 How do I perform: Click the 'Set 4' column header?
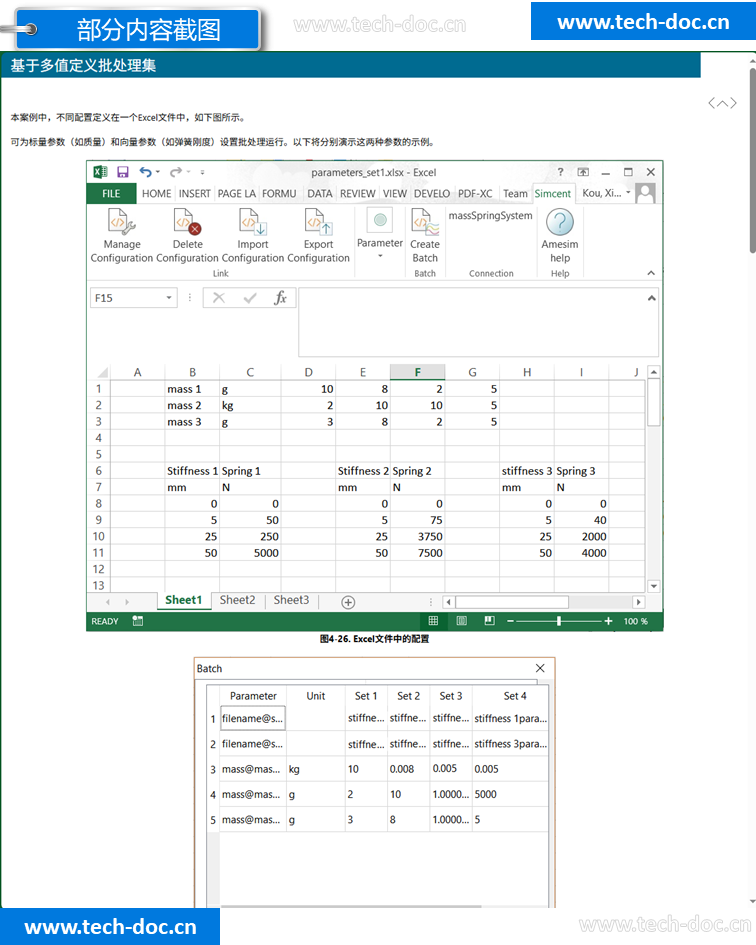(x=515, y=695)
